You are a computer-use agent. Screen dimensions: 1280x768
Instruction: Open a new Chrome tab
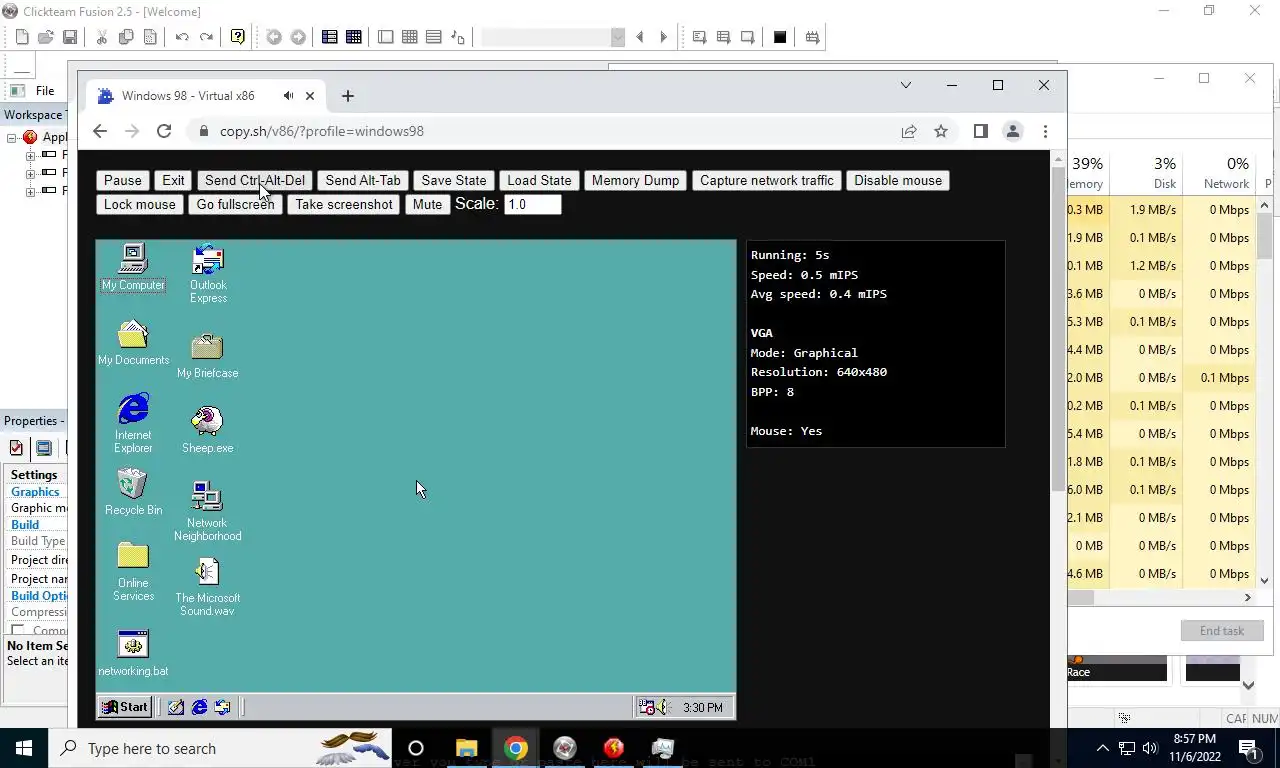click(x=348, y=96)
